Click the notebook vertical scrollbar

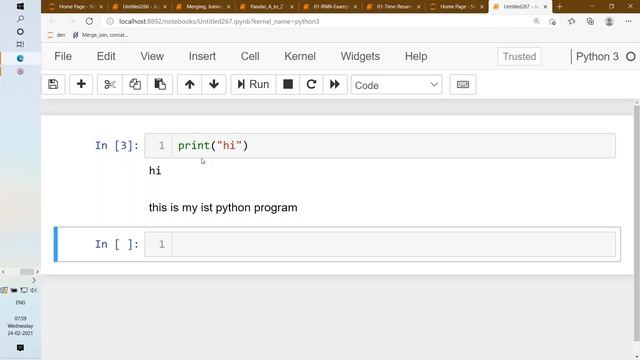point(636,222)
